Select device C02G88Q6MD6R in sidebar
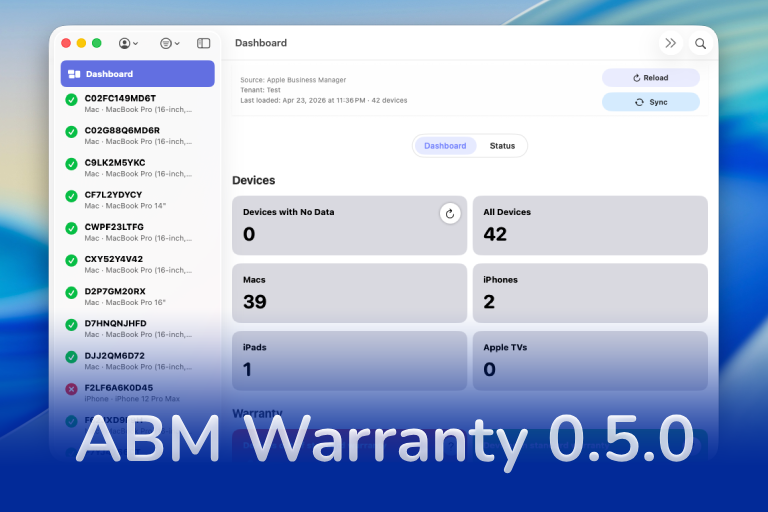 point(138,136)
